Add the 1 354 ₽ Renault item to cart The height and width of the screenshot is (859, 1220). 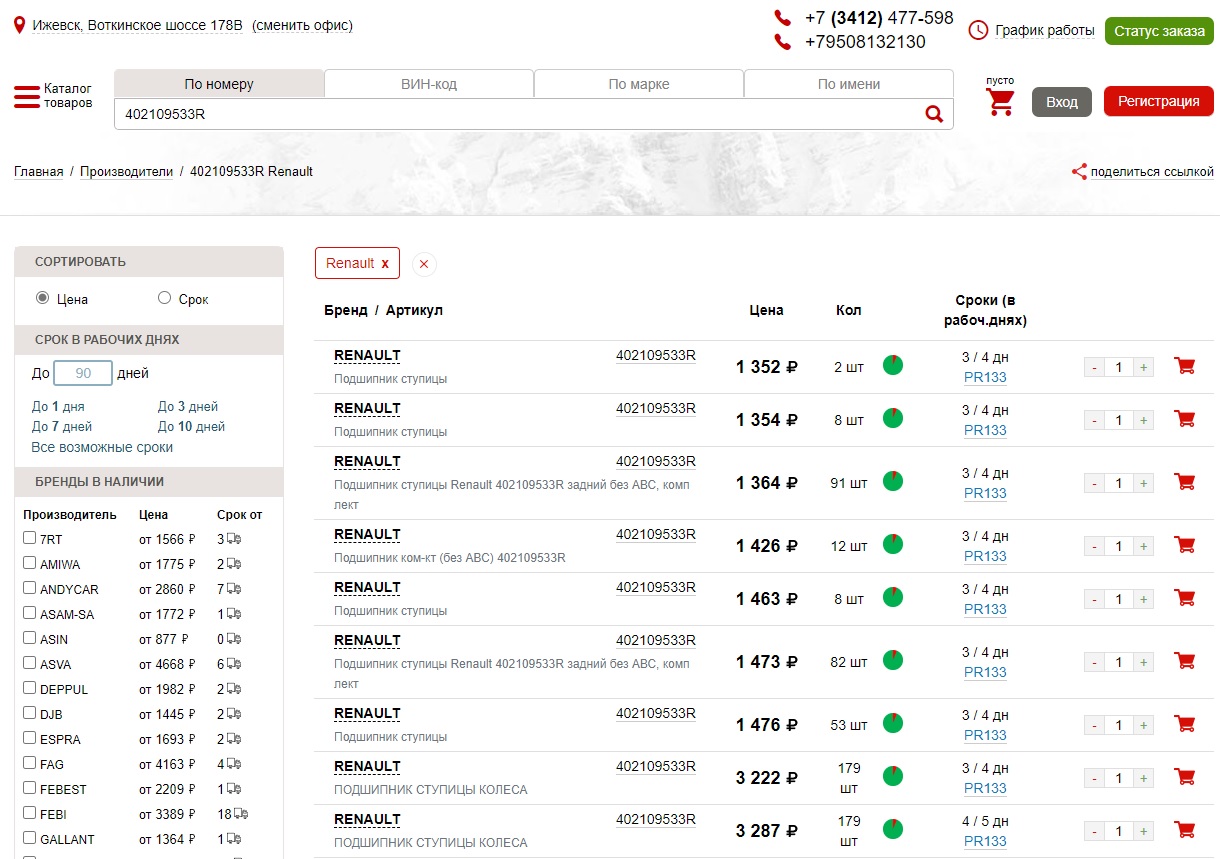coord(1185,420)
